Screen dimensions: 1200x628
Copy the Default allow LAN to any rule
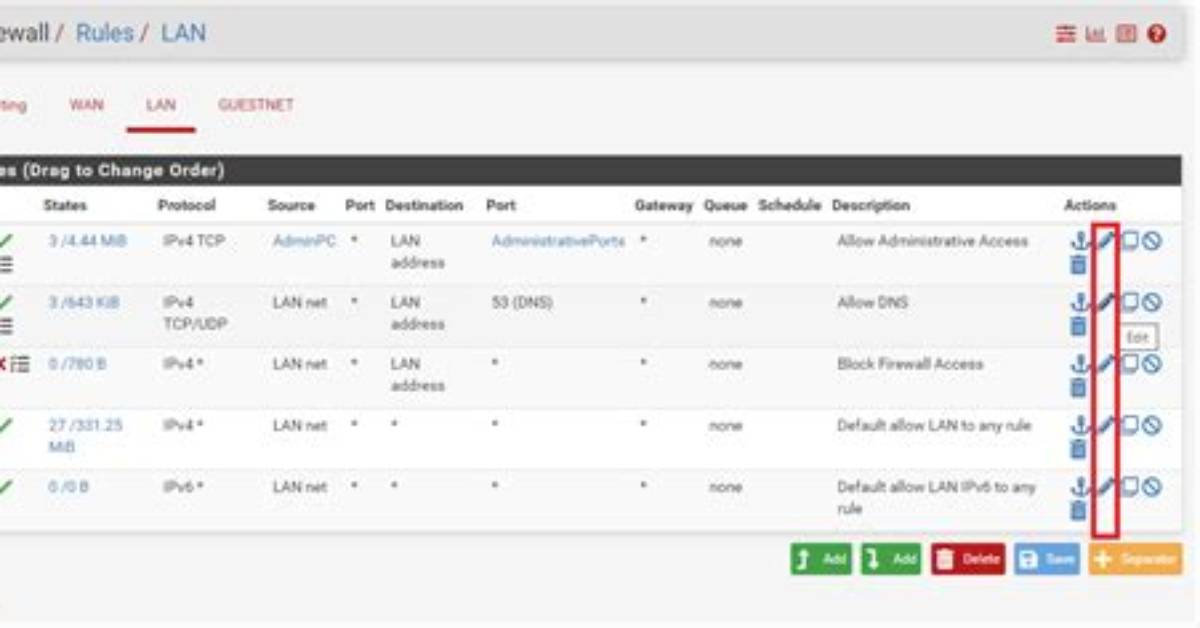pos(1130,425)
